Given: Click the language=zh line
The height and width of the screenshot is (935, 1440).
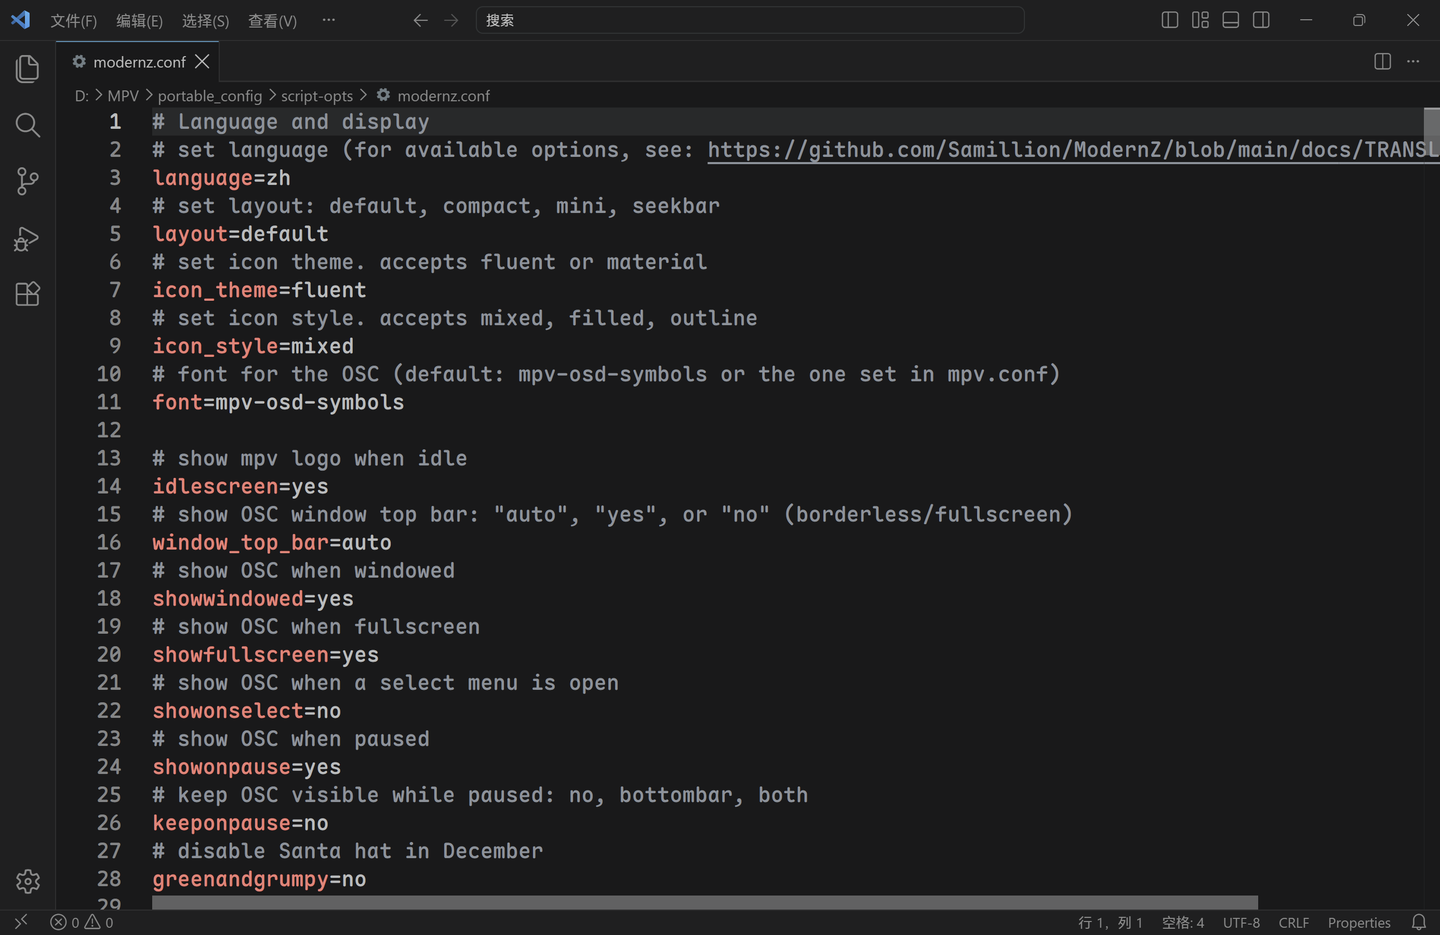Looking at the screenshot, I should pyautogui.click(x=221, y=178).
